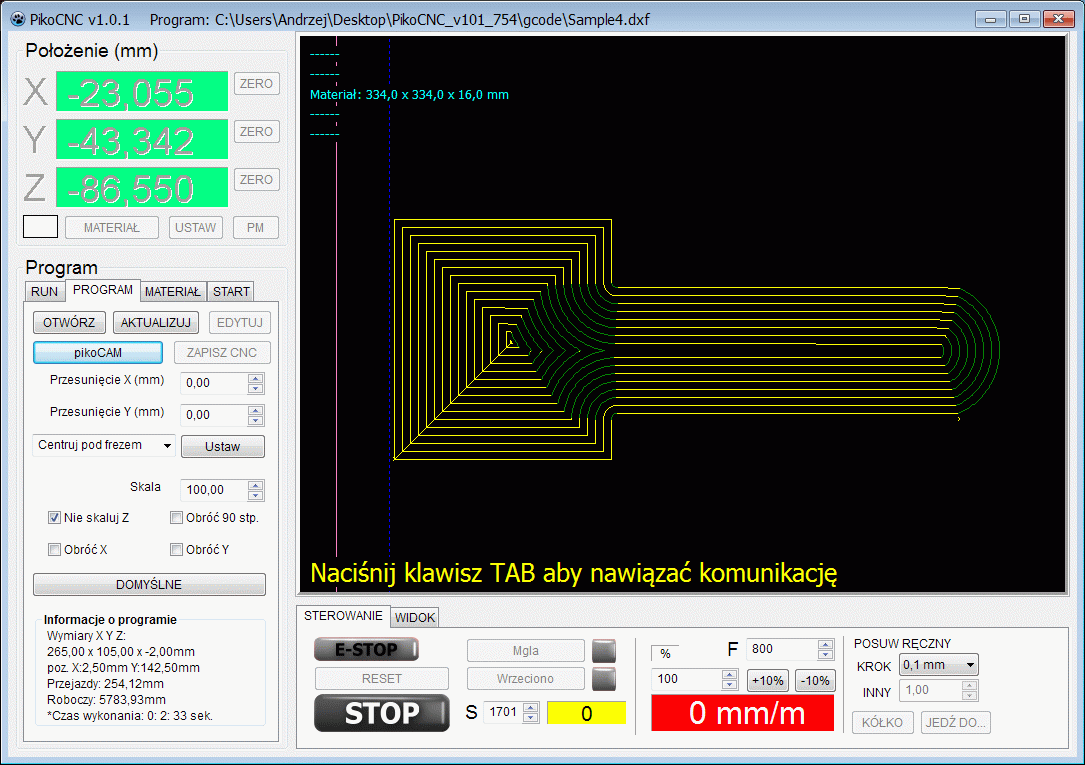Toggle the Wrzeciono spindle button
Image resolution: width=1085 pixels, height=765 pixels.
(x=526, y=679)
